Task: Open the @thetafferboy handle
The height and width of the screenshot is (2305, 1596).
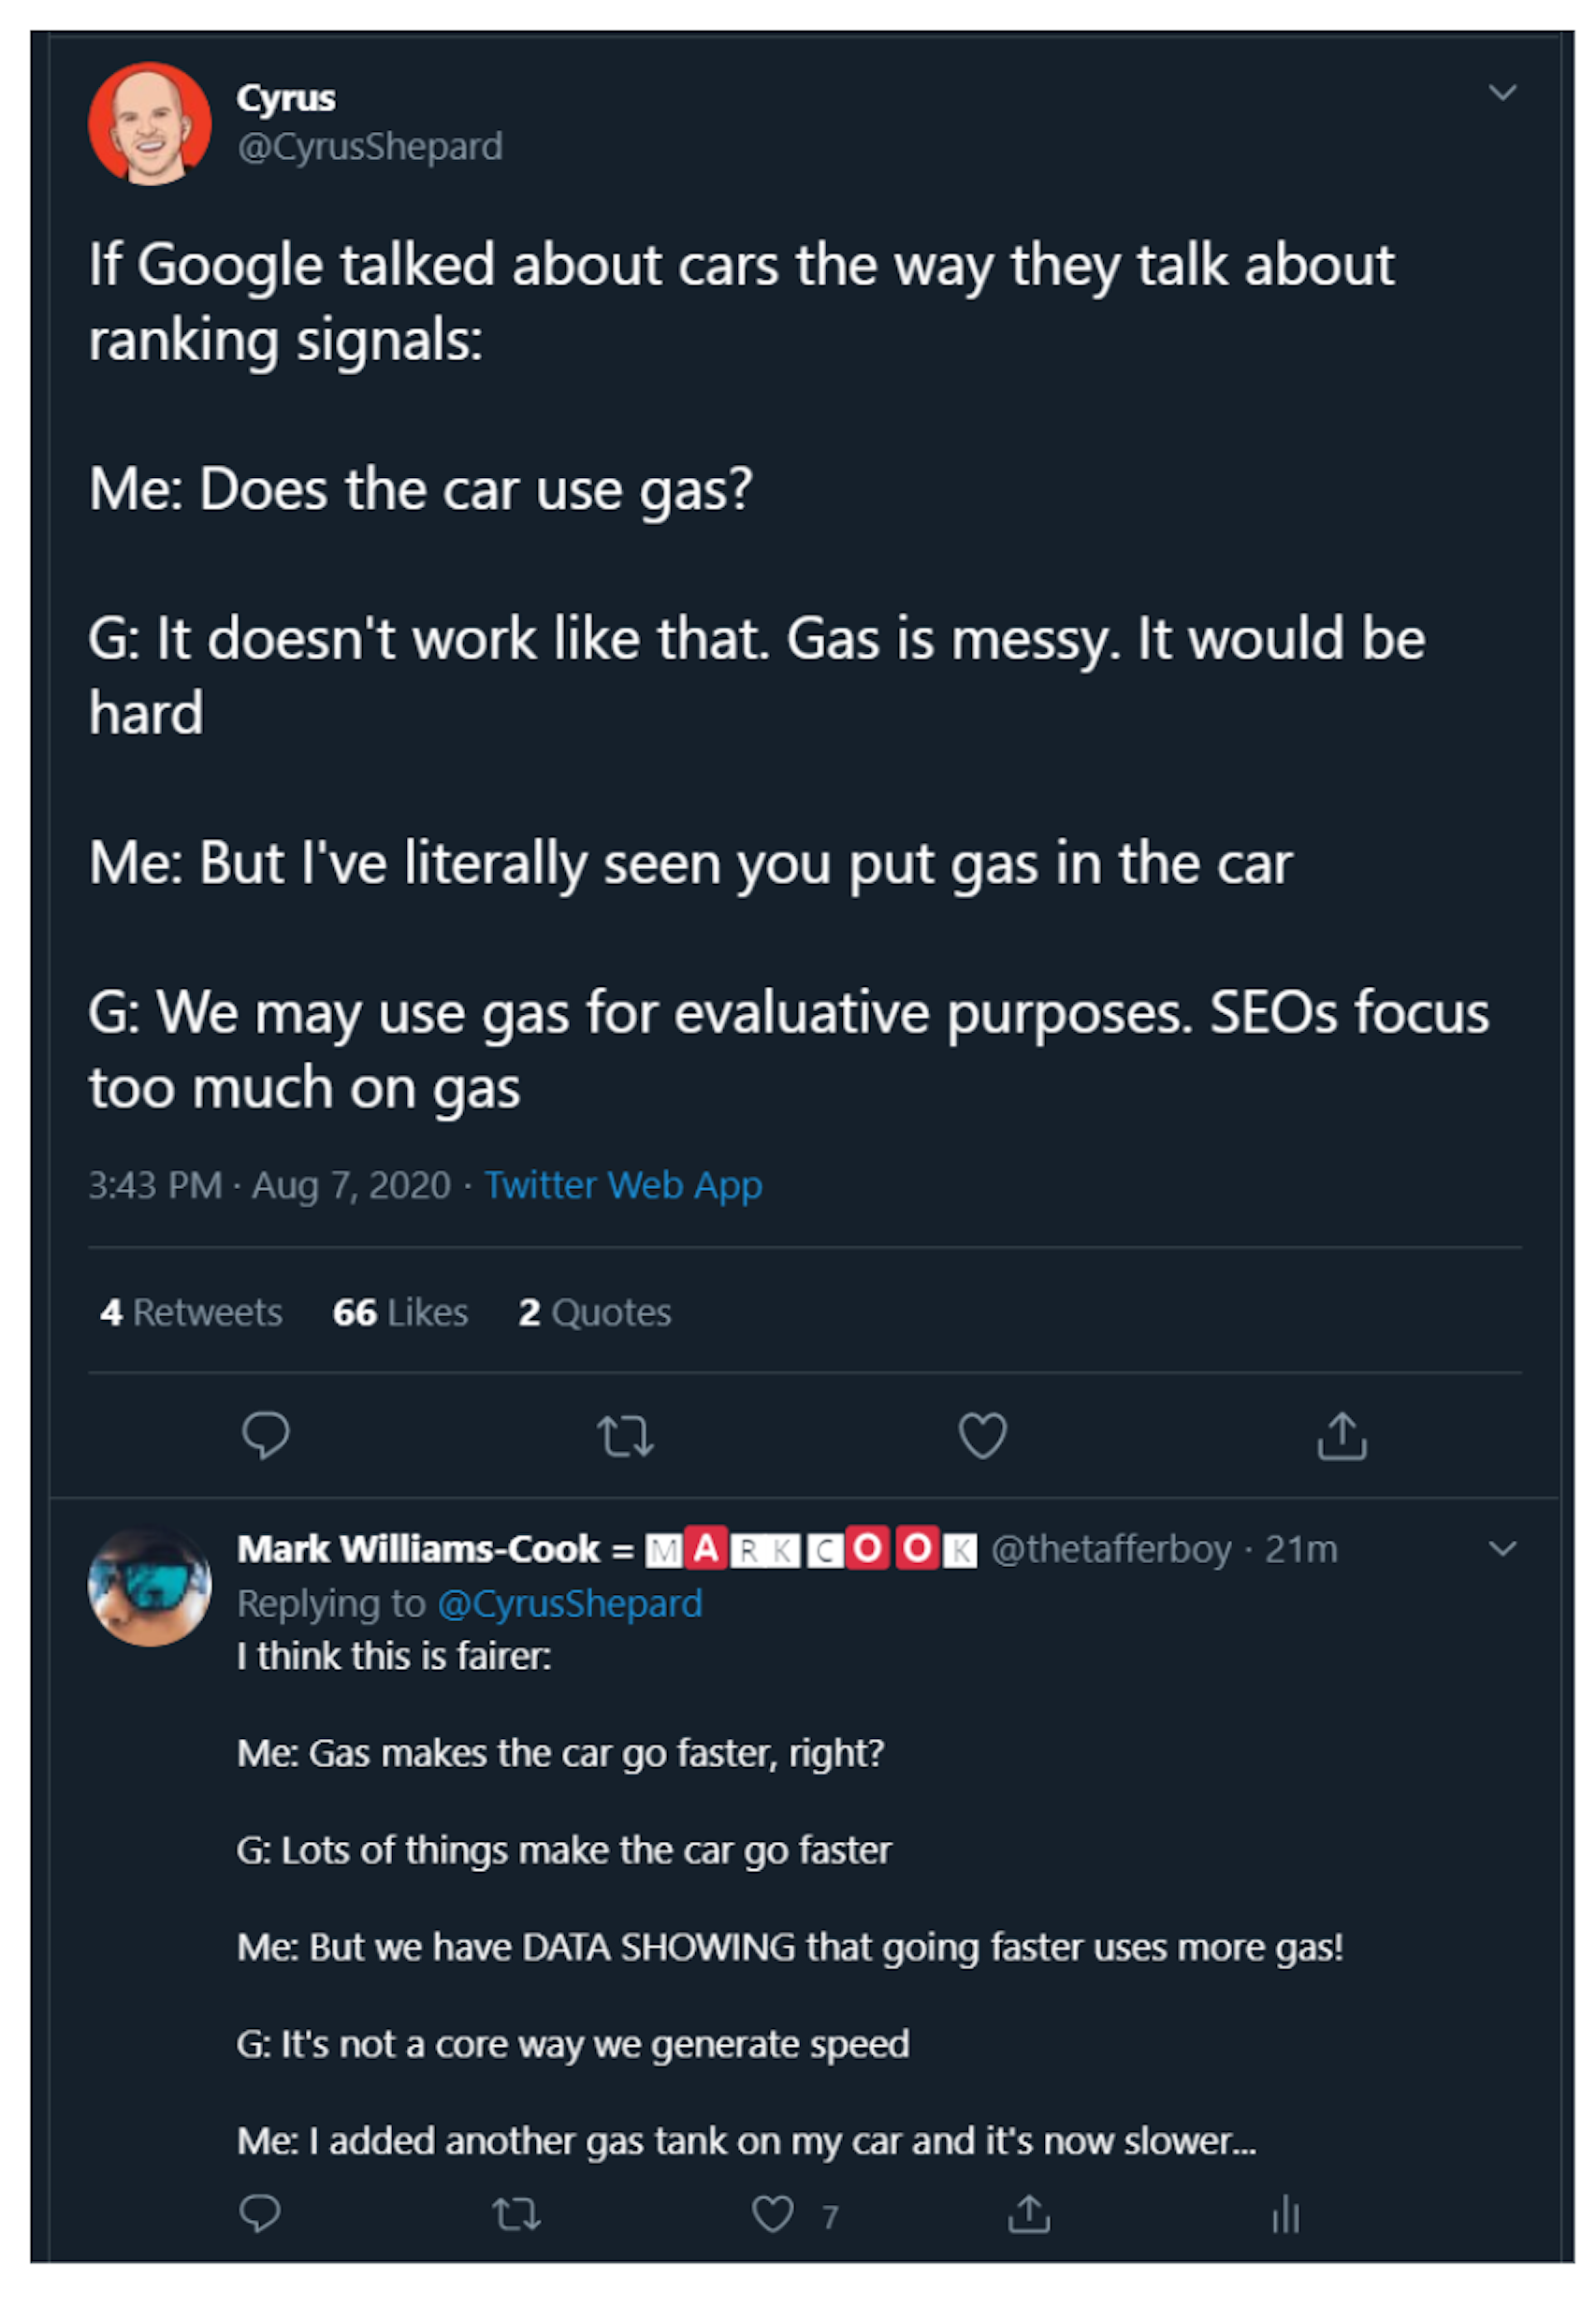Action: pos(1111,1549)
